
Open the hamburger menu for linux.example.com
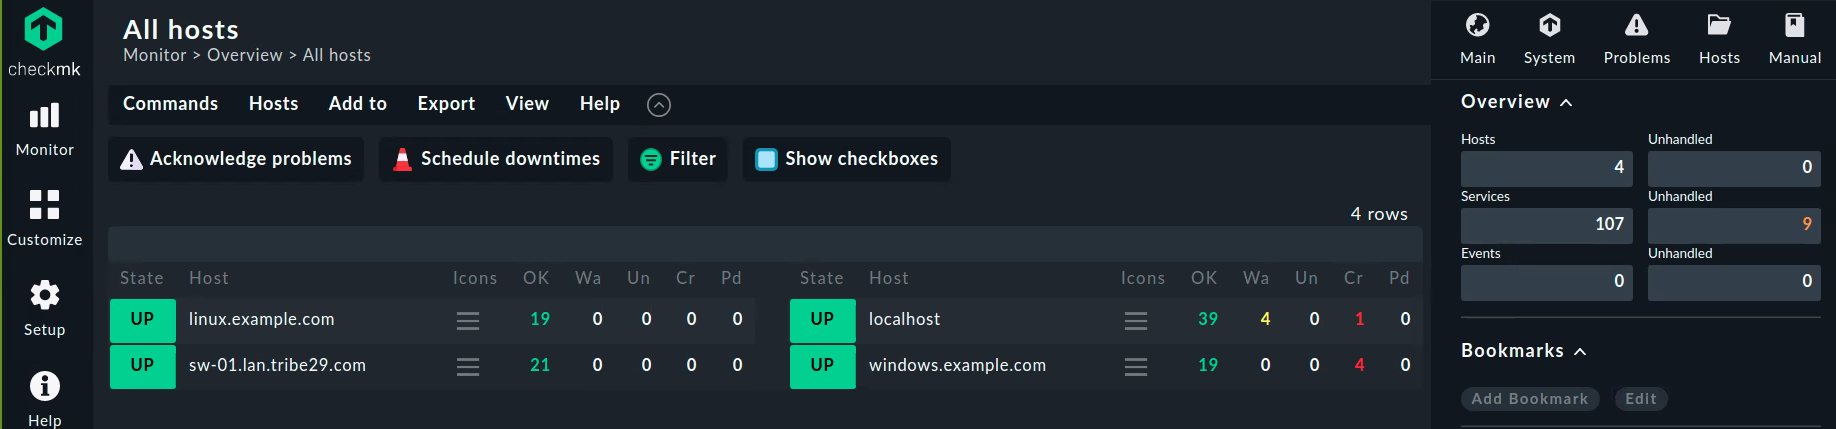(468, 320)
